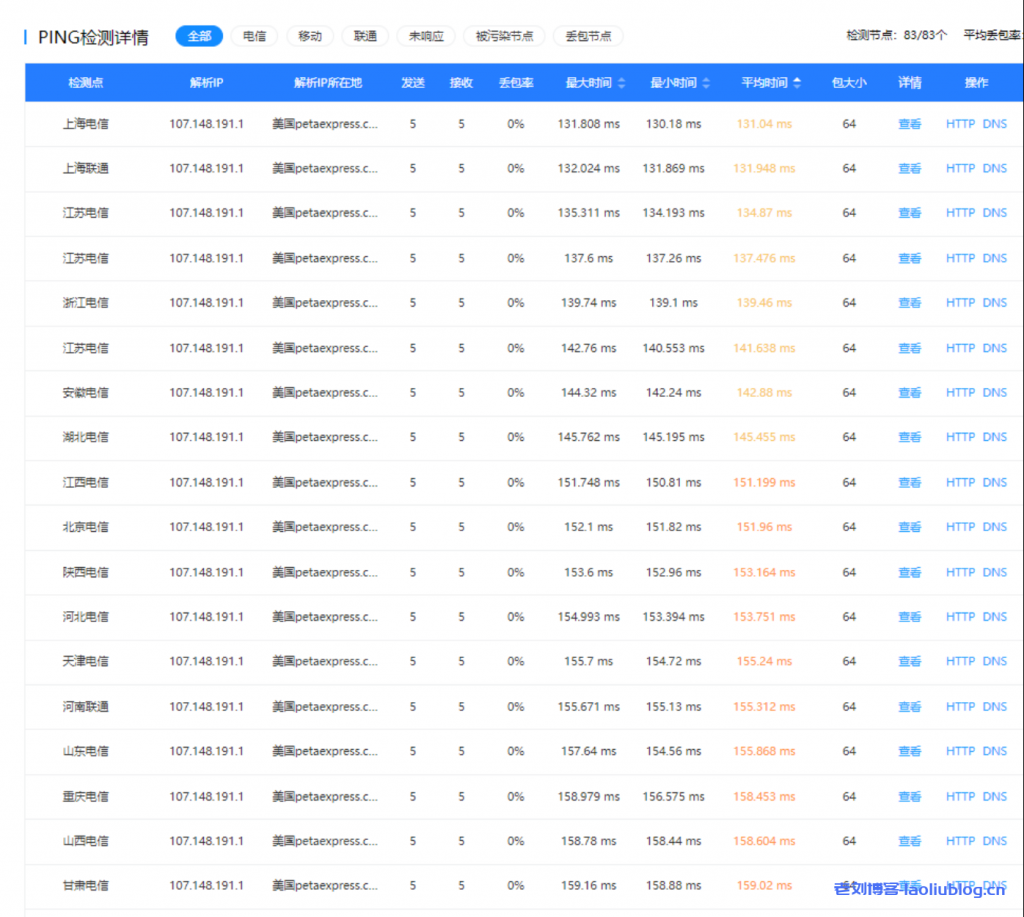The width and height of the screenshot is (1024, 917).
Task: Click DNS in the 山西电信 row
Action: [994, 841]
